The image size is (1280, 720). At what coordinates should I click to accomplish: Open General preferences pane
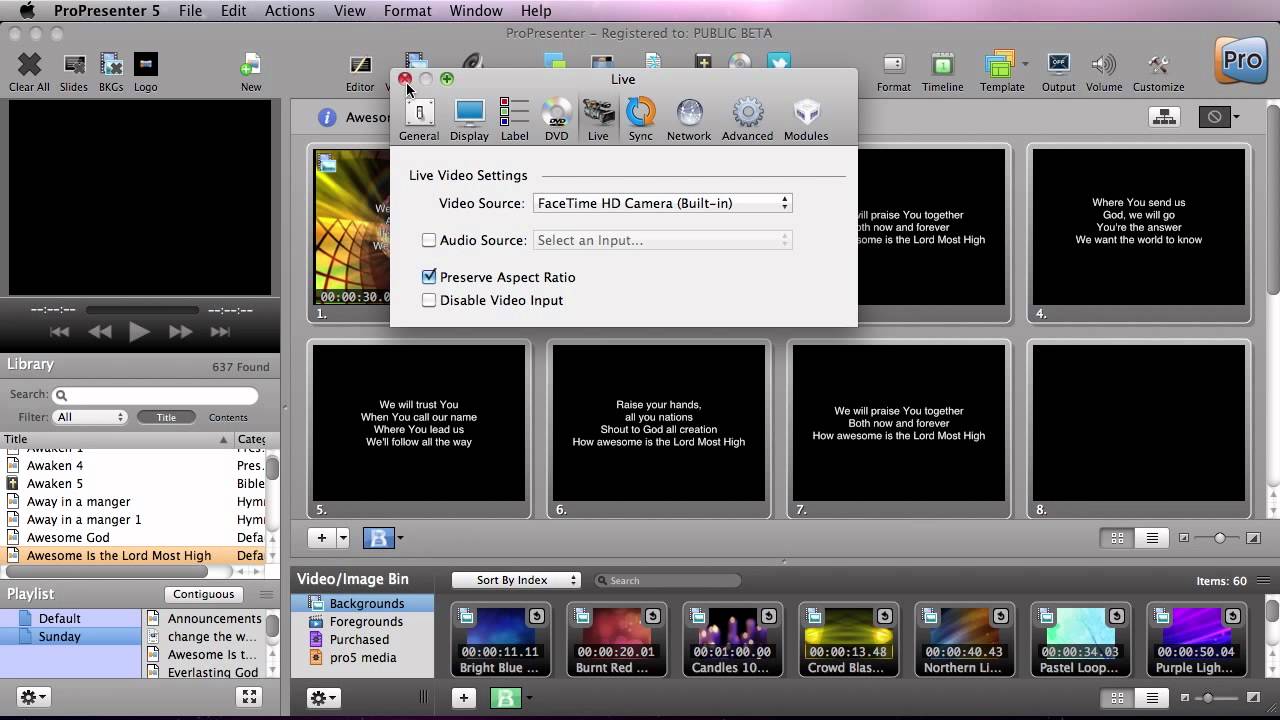[419, 119]
